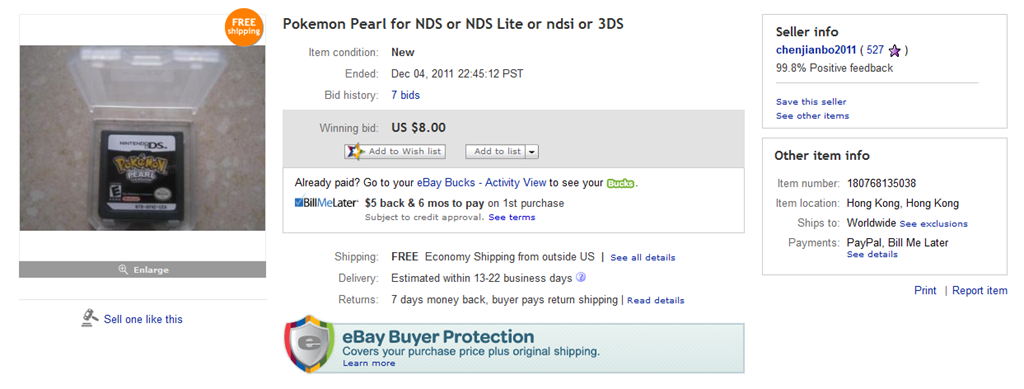Open eBay Bucks - Activity View link
Viewport: 1024px width, 389px height.
(481, 183)
